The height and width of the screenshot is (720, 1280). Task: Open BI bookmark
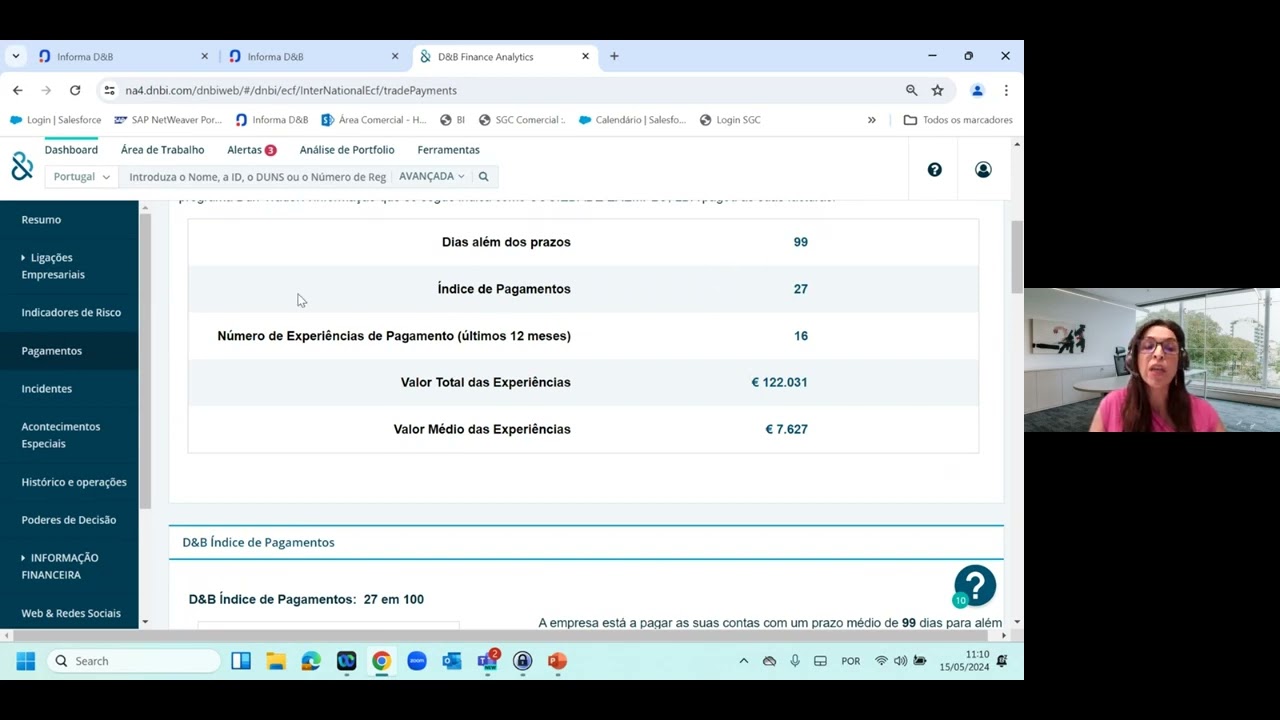pos(452,120)
